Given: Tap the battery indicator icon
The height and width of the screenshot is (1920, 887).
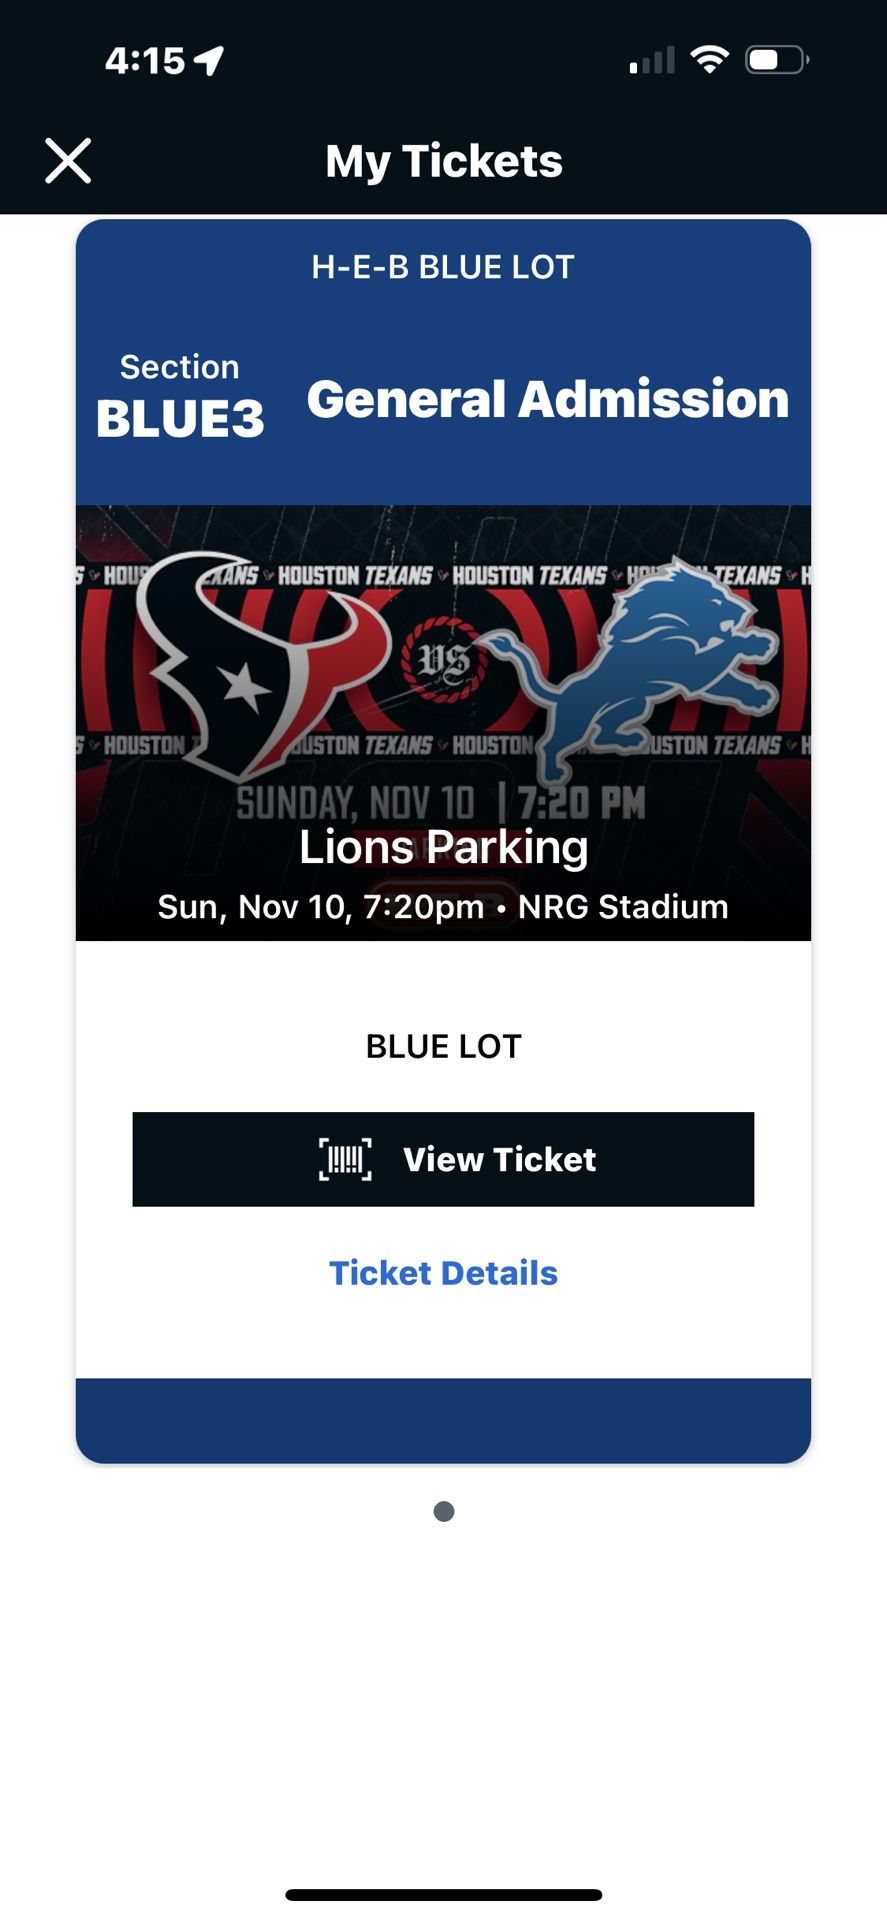Looking at the screenshot, I should tap(776, 60).
